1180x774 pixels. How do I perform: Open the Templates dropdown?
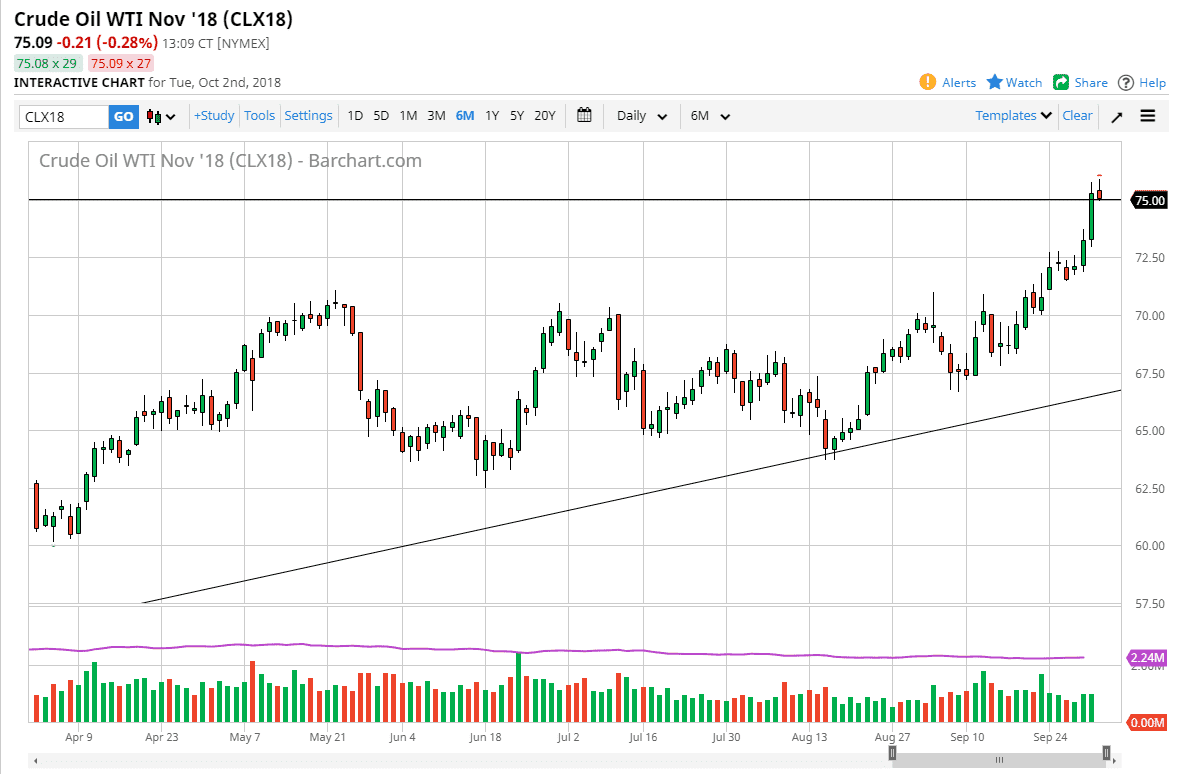tap(1012, 116)
